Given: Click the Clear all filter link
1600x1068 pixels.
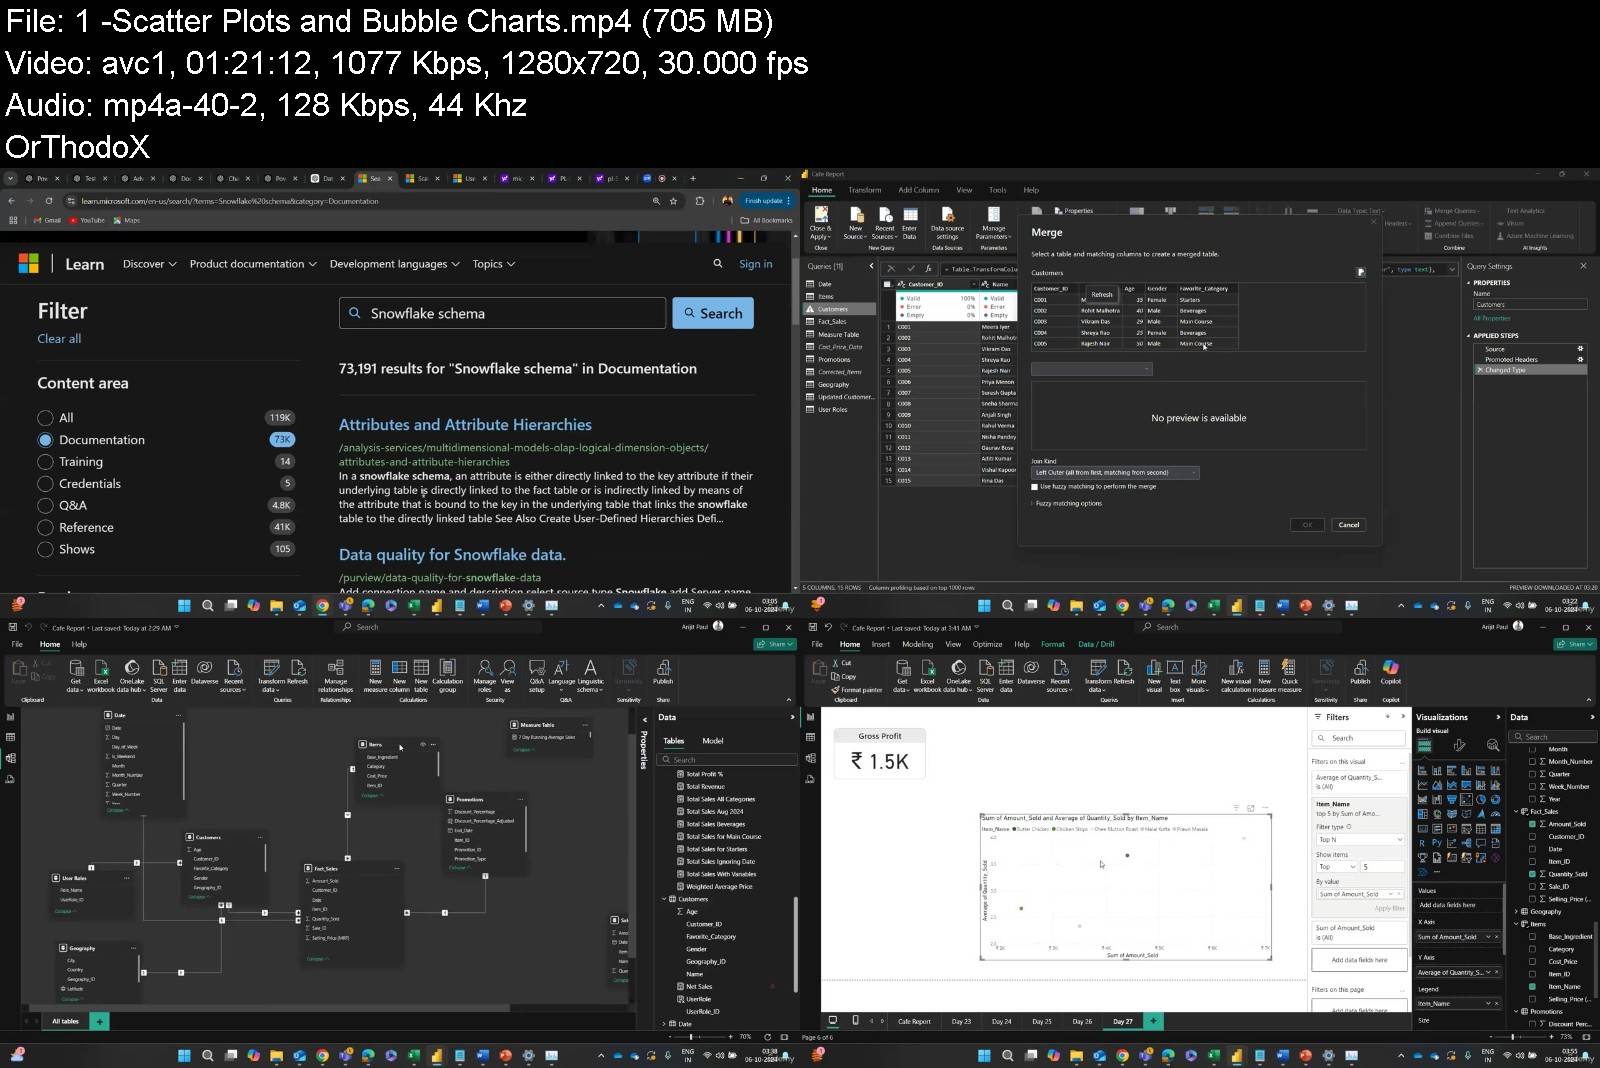Looking at the screenshot, I should pyautogui.click(x=59, y=339).
